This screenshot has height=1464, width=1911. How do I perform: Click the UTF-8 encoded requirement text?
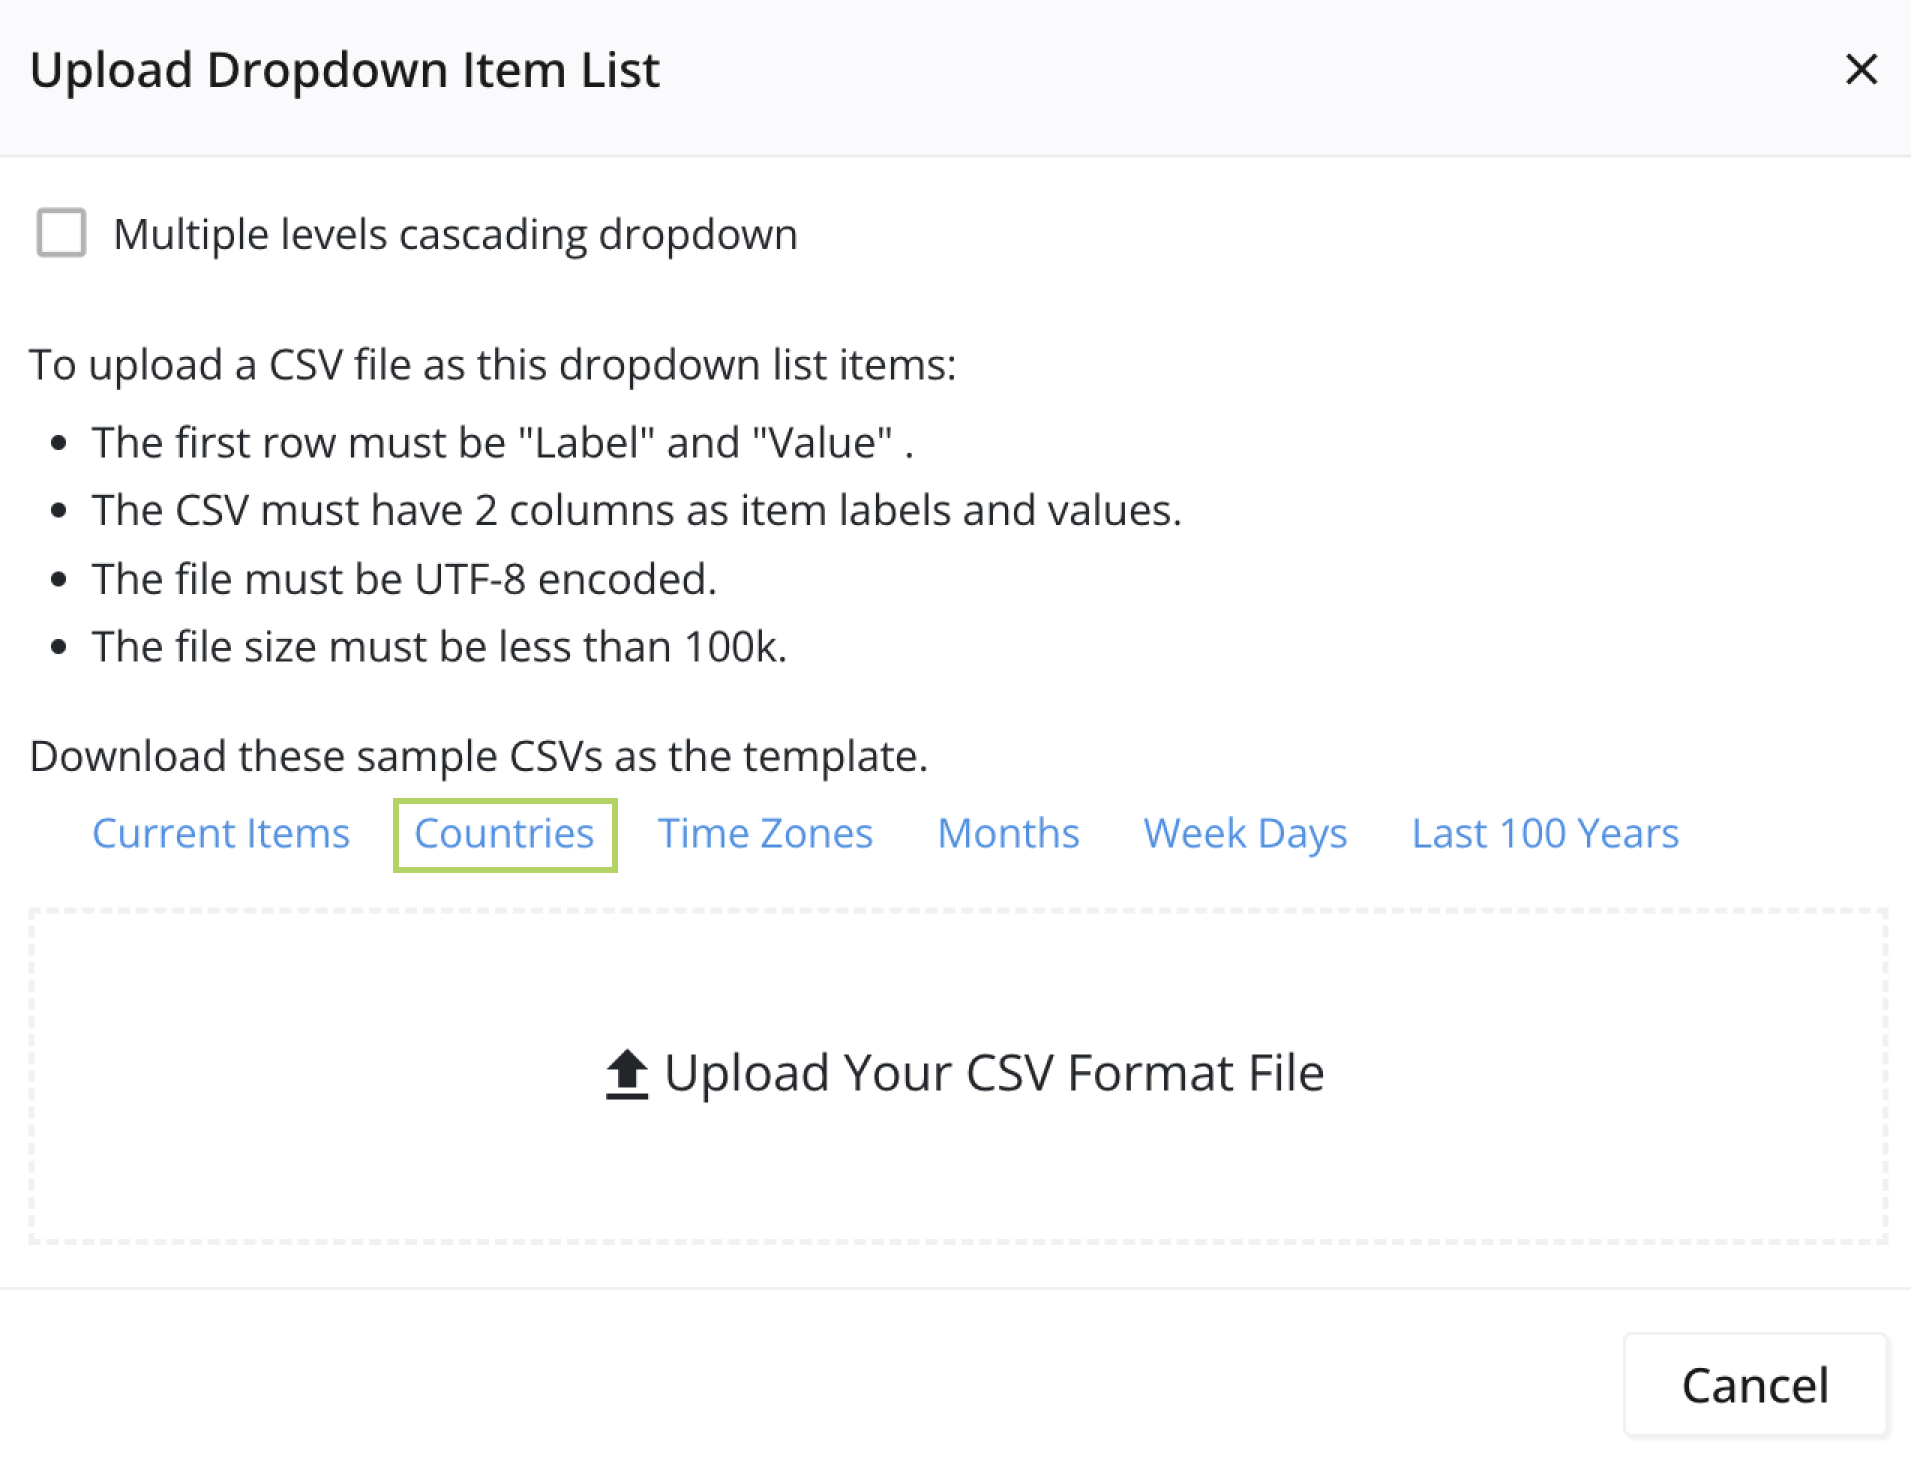tap(404, 579)
